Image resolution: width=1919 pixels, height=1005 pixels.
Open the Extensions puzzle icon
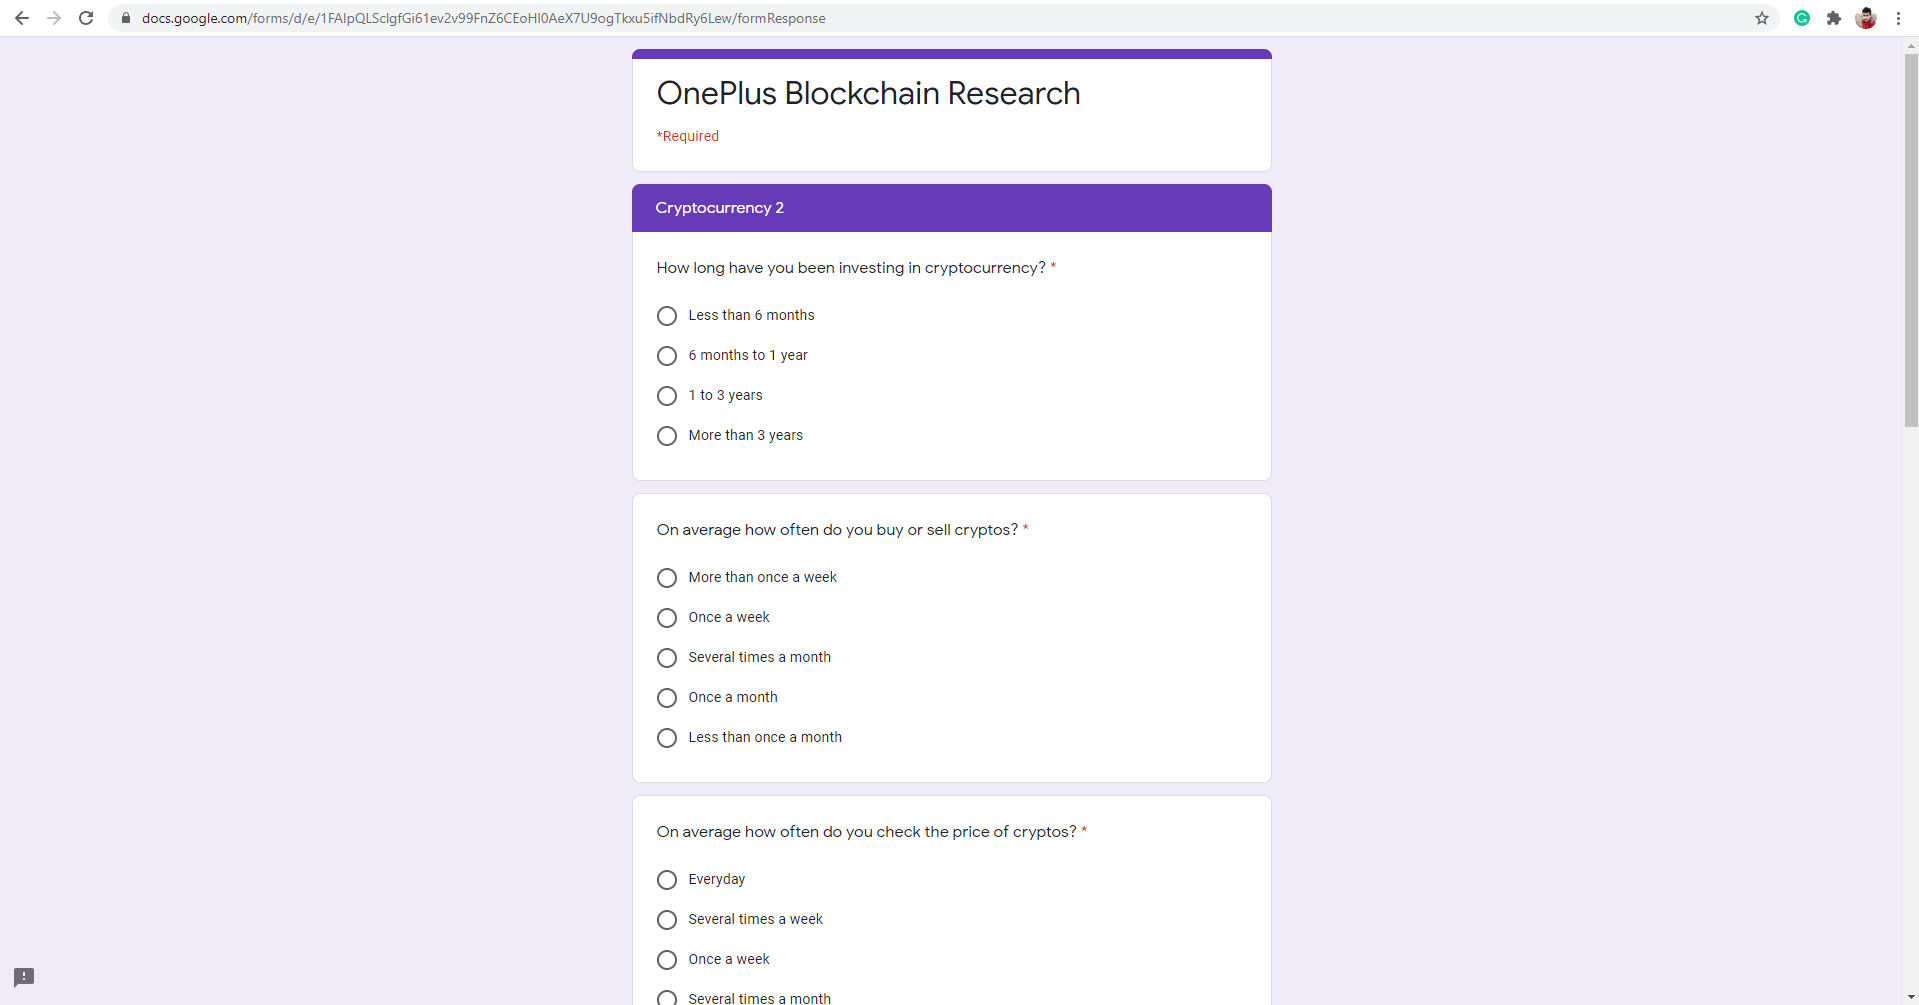point(1834,18)
